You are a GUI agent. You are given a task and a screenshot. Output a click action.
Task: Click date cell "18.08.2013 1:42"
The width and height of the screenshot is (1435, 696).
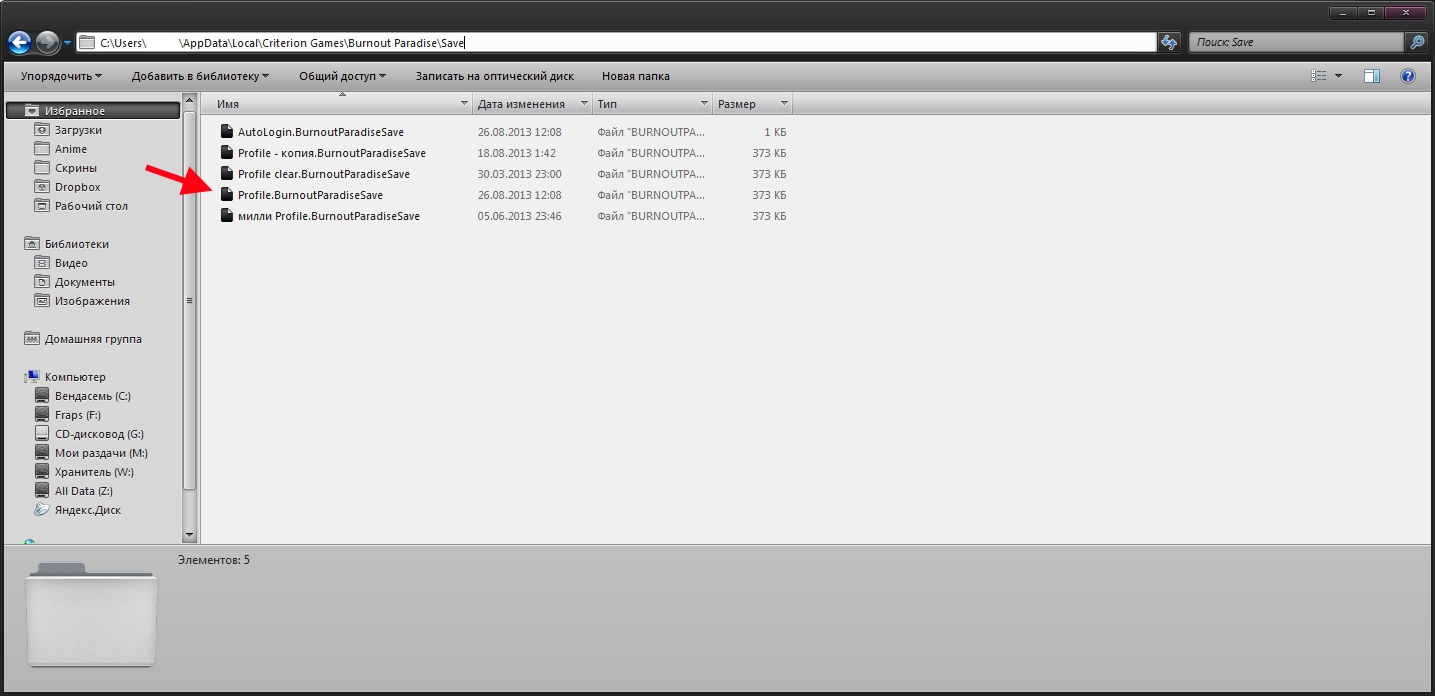click(x=517, y=153)
